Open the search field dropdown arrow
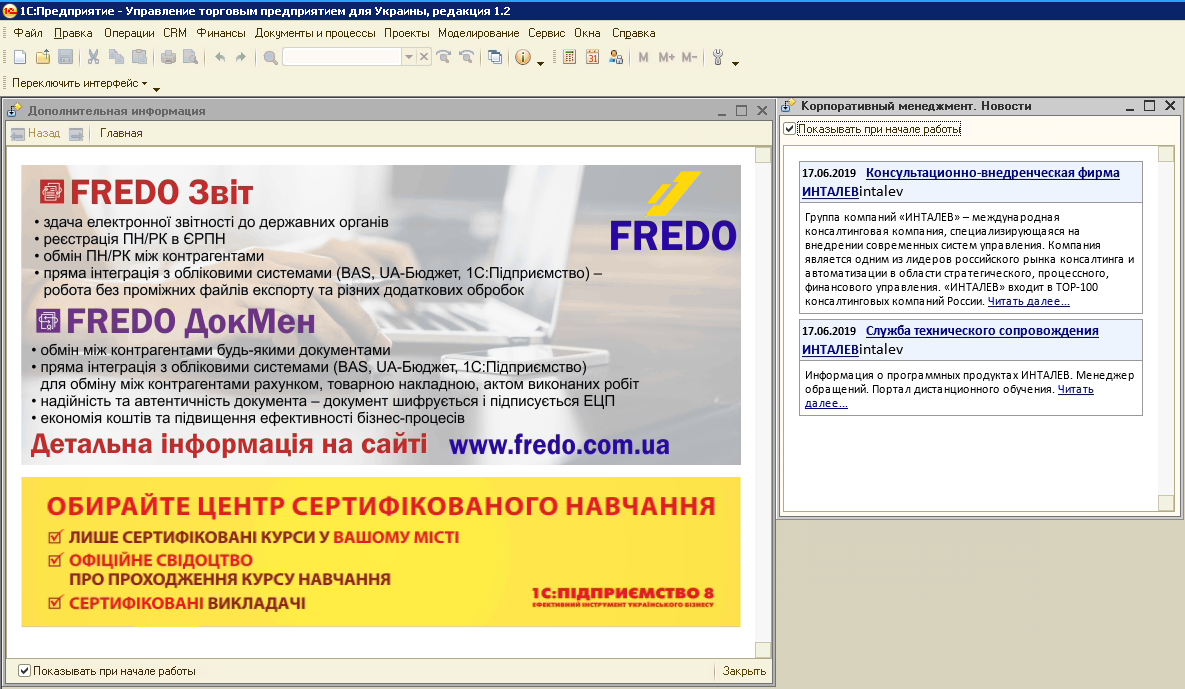This screenshot has height=689, width=1185. coord(409,57)
